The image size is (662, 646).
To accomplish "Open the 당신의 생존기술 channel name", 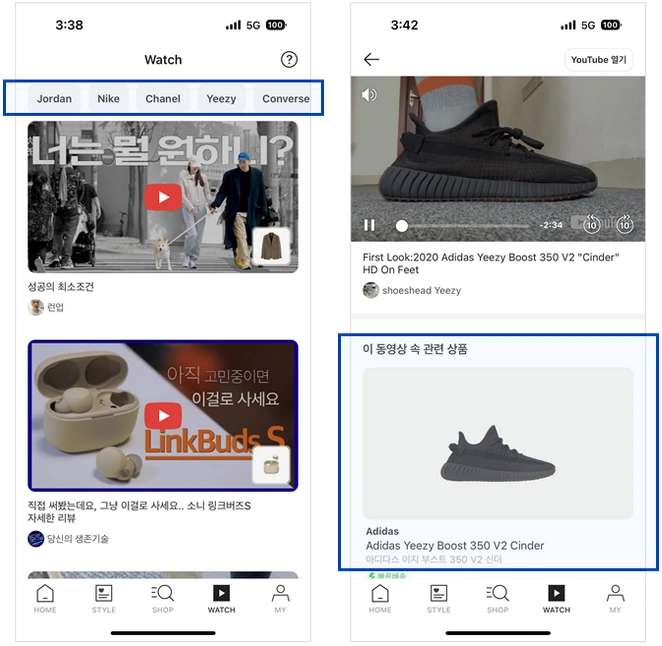I will point(78,539).
